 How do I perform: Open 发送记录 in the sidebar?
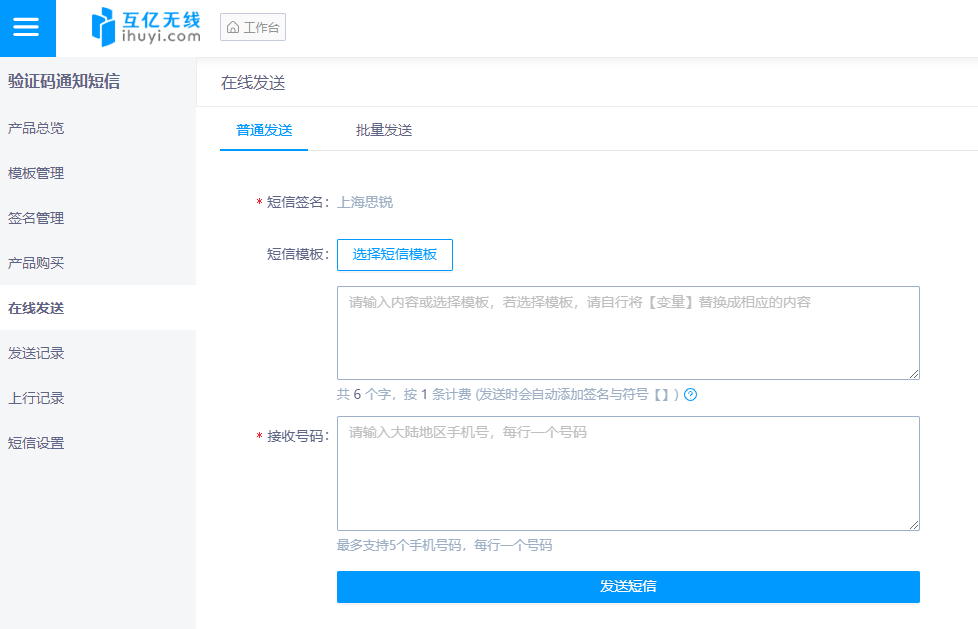tap(36, 353)
